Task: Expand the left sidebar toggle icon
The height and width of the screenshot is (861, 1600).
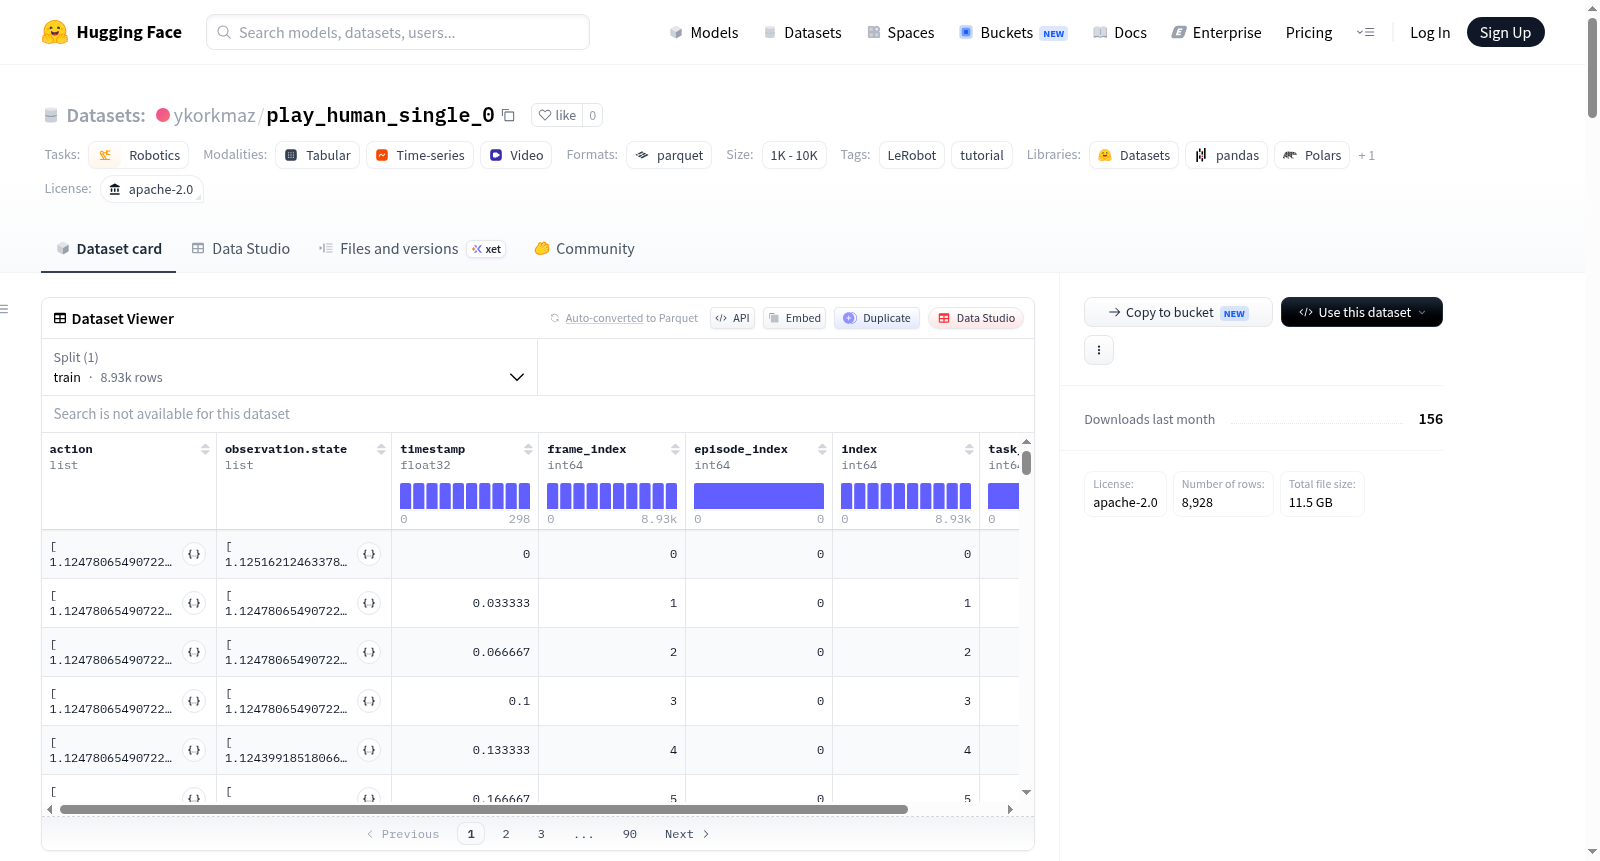Action: point(4,309)
